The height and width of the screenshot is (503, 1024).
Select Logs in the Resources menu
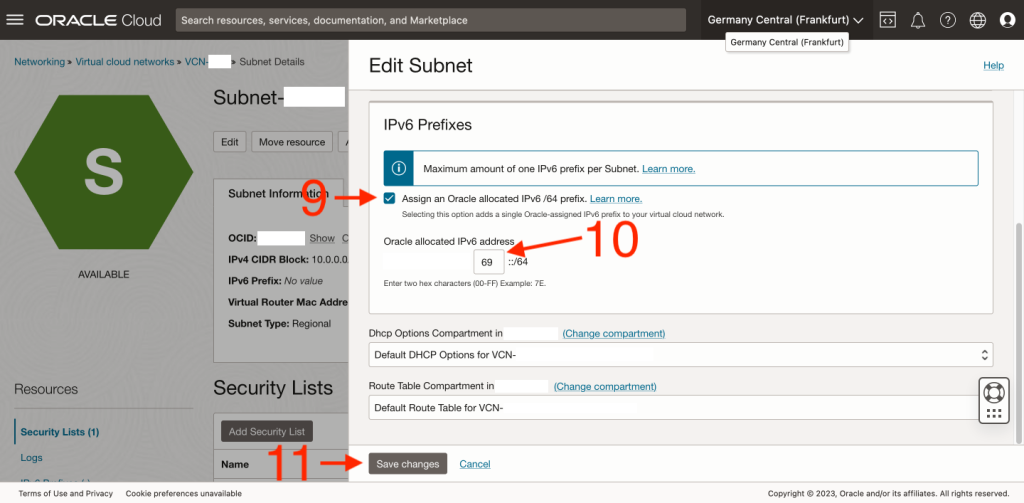pos(31,458)
